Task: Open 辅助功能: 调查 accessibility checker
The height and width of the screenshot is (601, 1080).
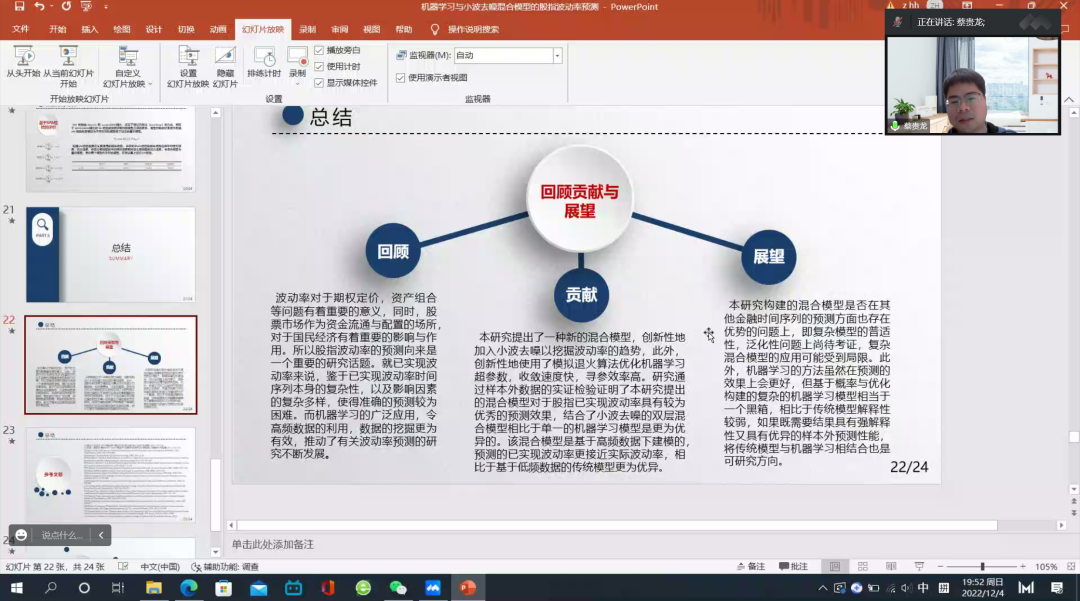Action: click(x=225, y=567)
